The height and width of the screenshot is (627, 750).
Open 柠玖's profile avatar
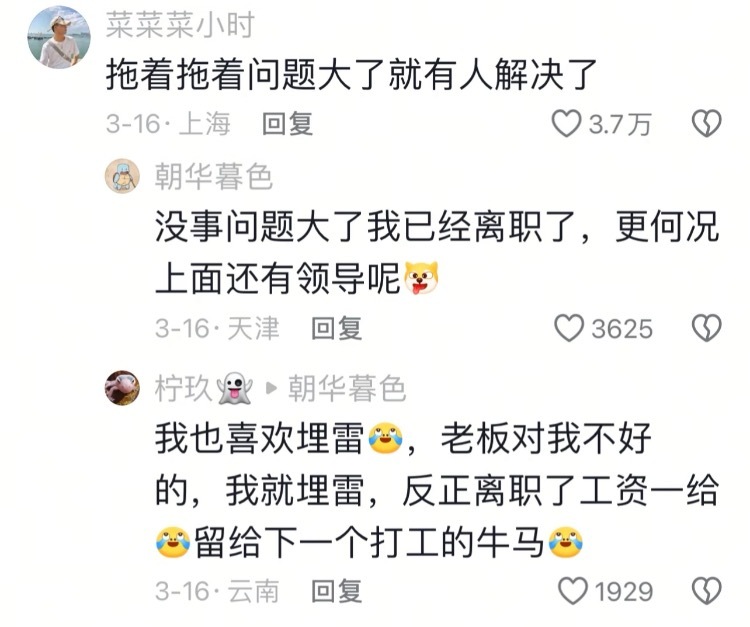(122, 388)
